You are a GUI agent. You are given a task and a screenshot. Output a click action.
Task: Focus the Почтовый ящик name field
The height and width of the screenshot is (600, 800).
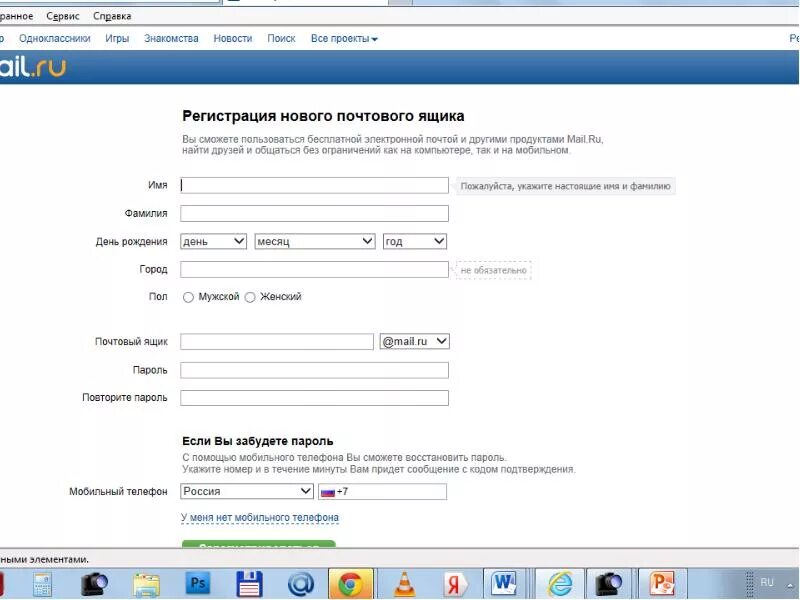click(x=277, y=341)
